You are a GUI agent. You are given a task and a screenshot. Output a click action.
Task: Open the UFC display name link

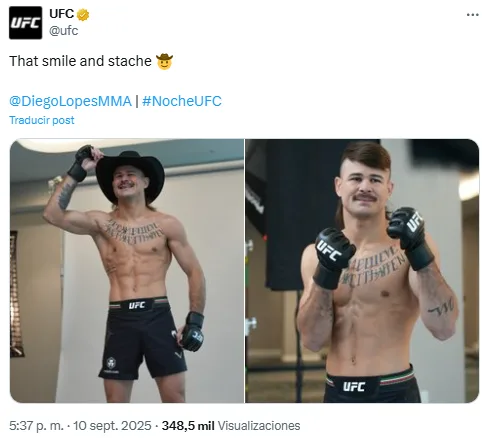61,14
